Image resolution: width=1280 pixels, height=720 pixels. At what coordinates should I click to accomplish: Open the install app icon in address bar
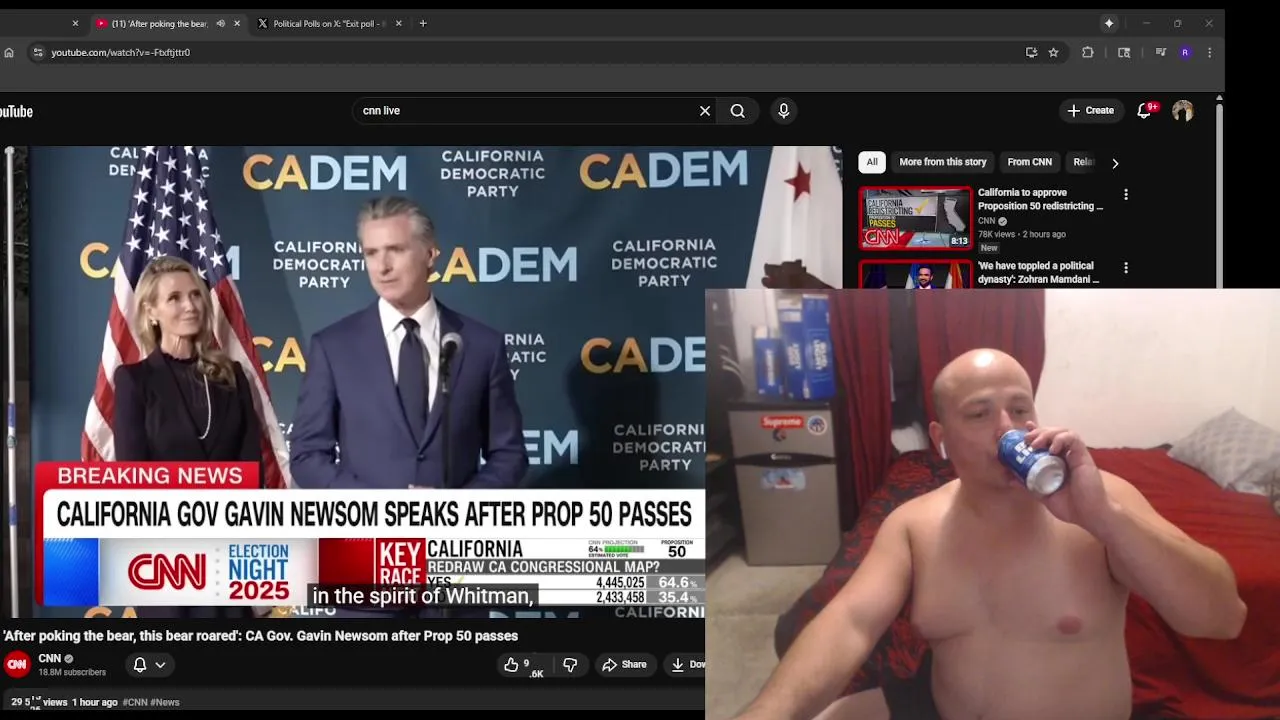(x=1031, y=52)
